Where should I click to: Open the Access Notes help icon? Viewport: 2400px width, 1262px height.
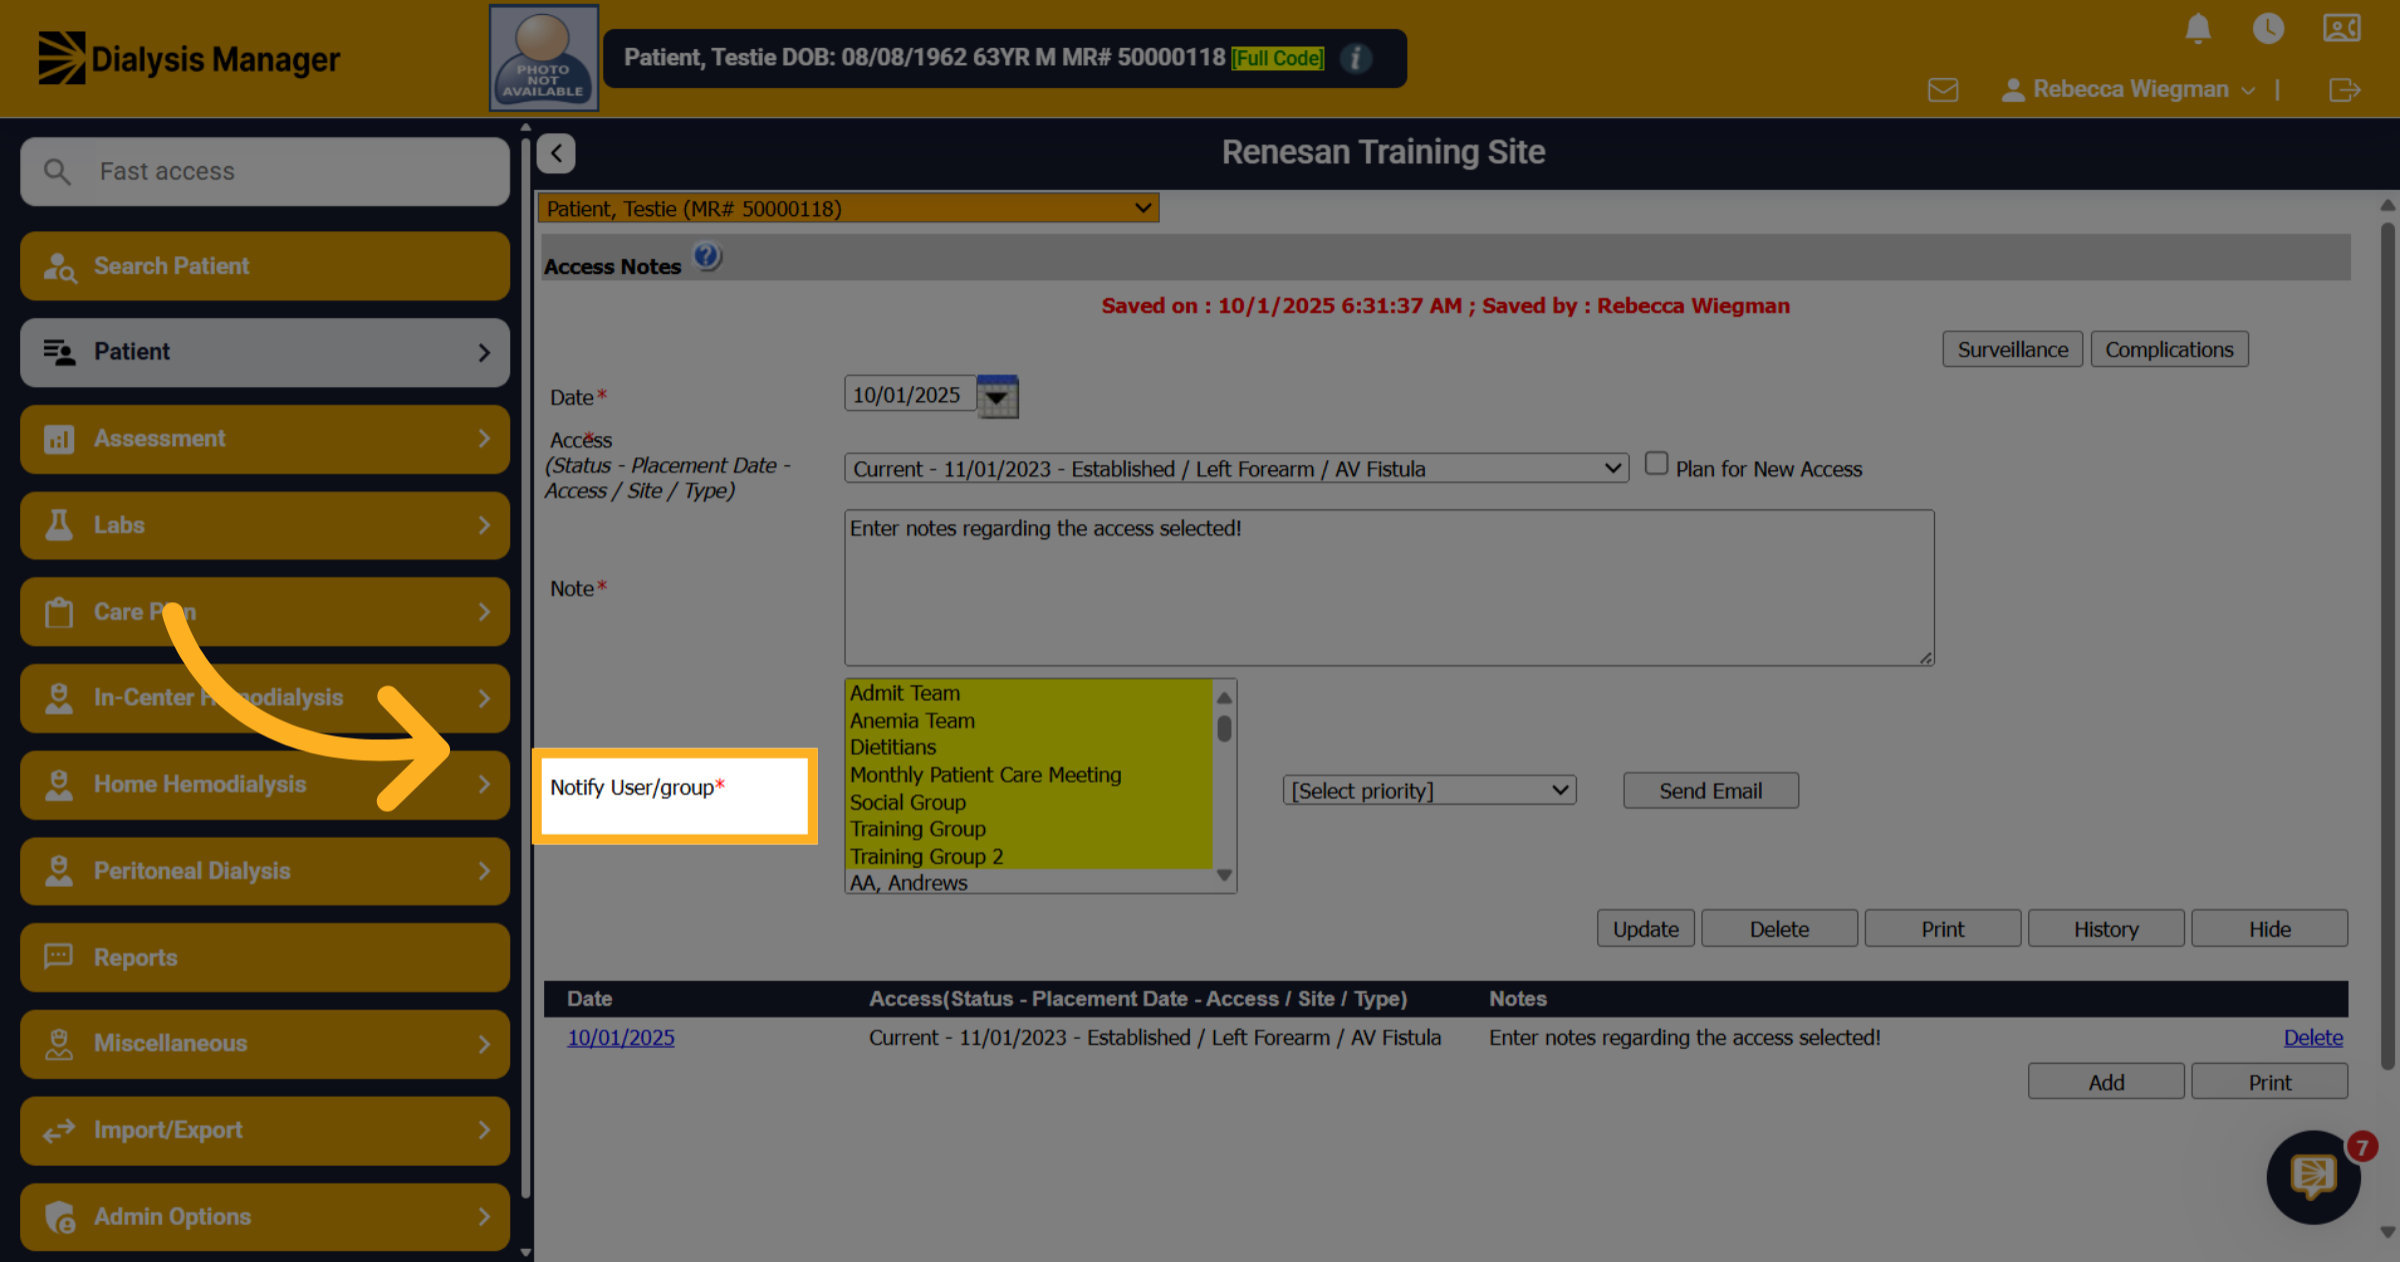707,258
